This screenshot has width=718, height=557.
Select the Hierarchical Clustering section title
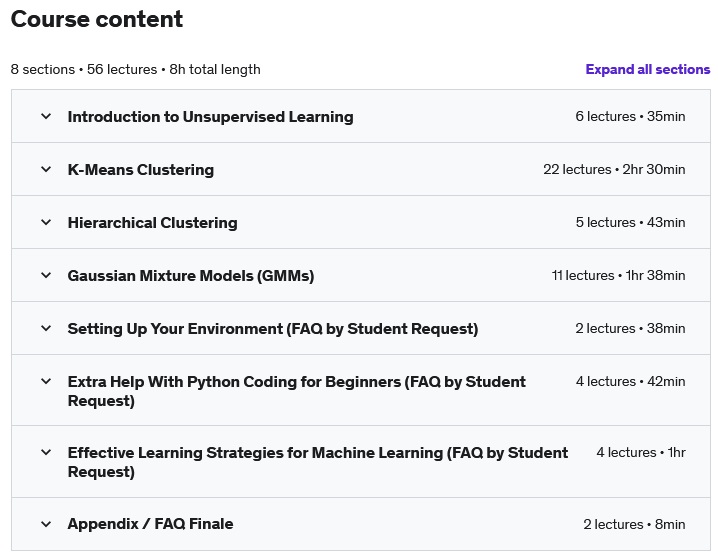point(152,223)
